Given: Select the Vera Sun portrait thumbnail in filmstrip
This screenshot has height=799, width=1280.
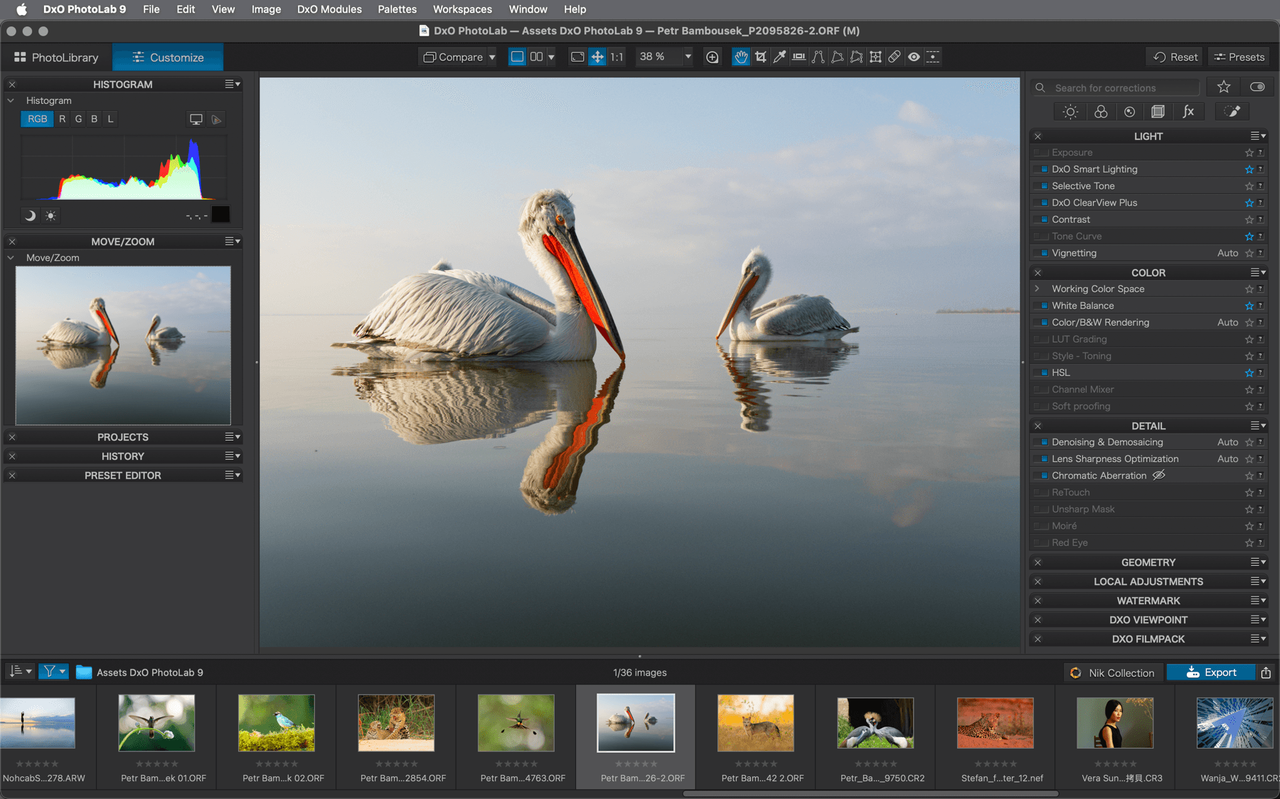Looking at the screenshot, I should (x=1115, y=722).
